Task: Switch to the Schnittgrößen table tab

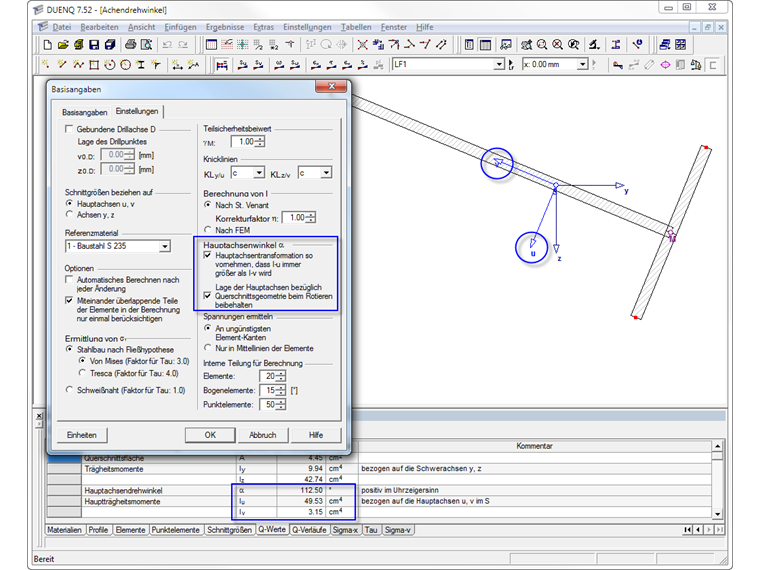Action: [229, 530]
